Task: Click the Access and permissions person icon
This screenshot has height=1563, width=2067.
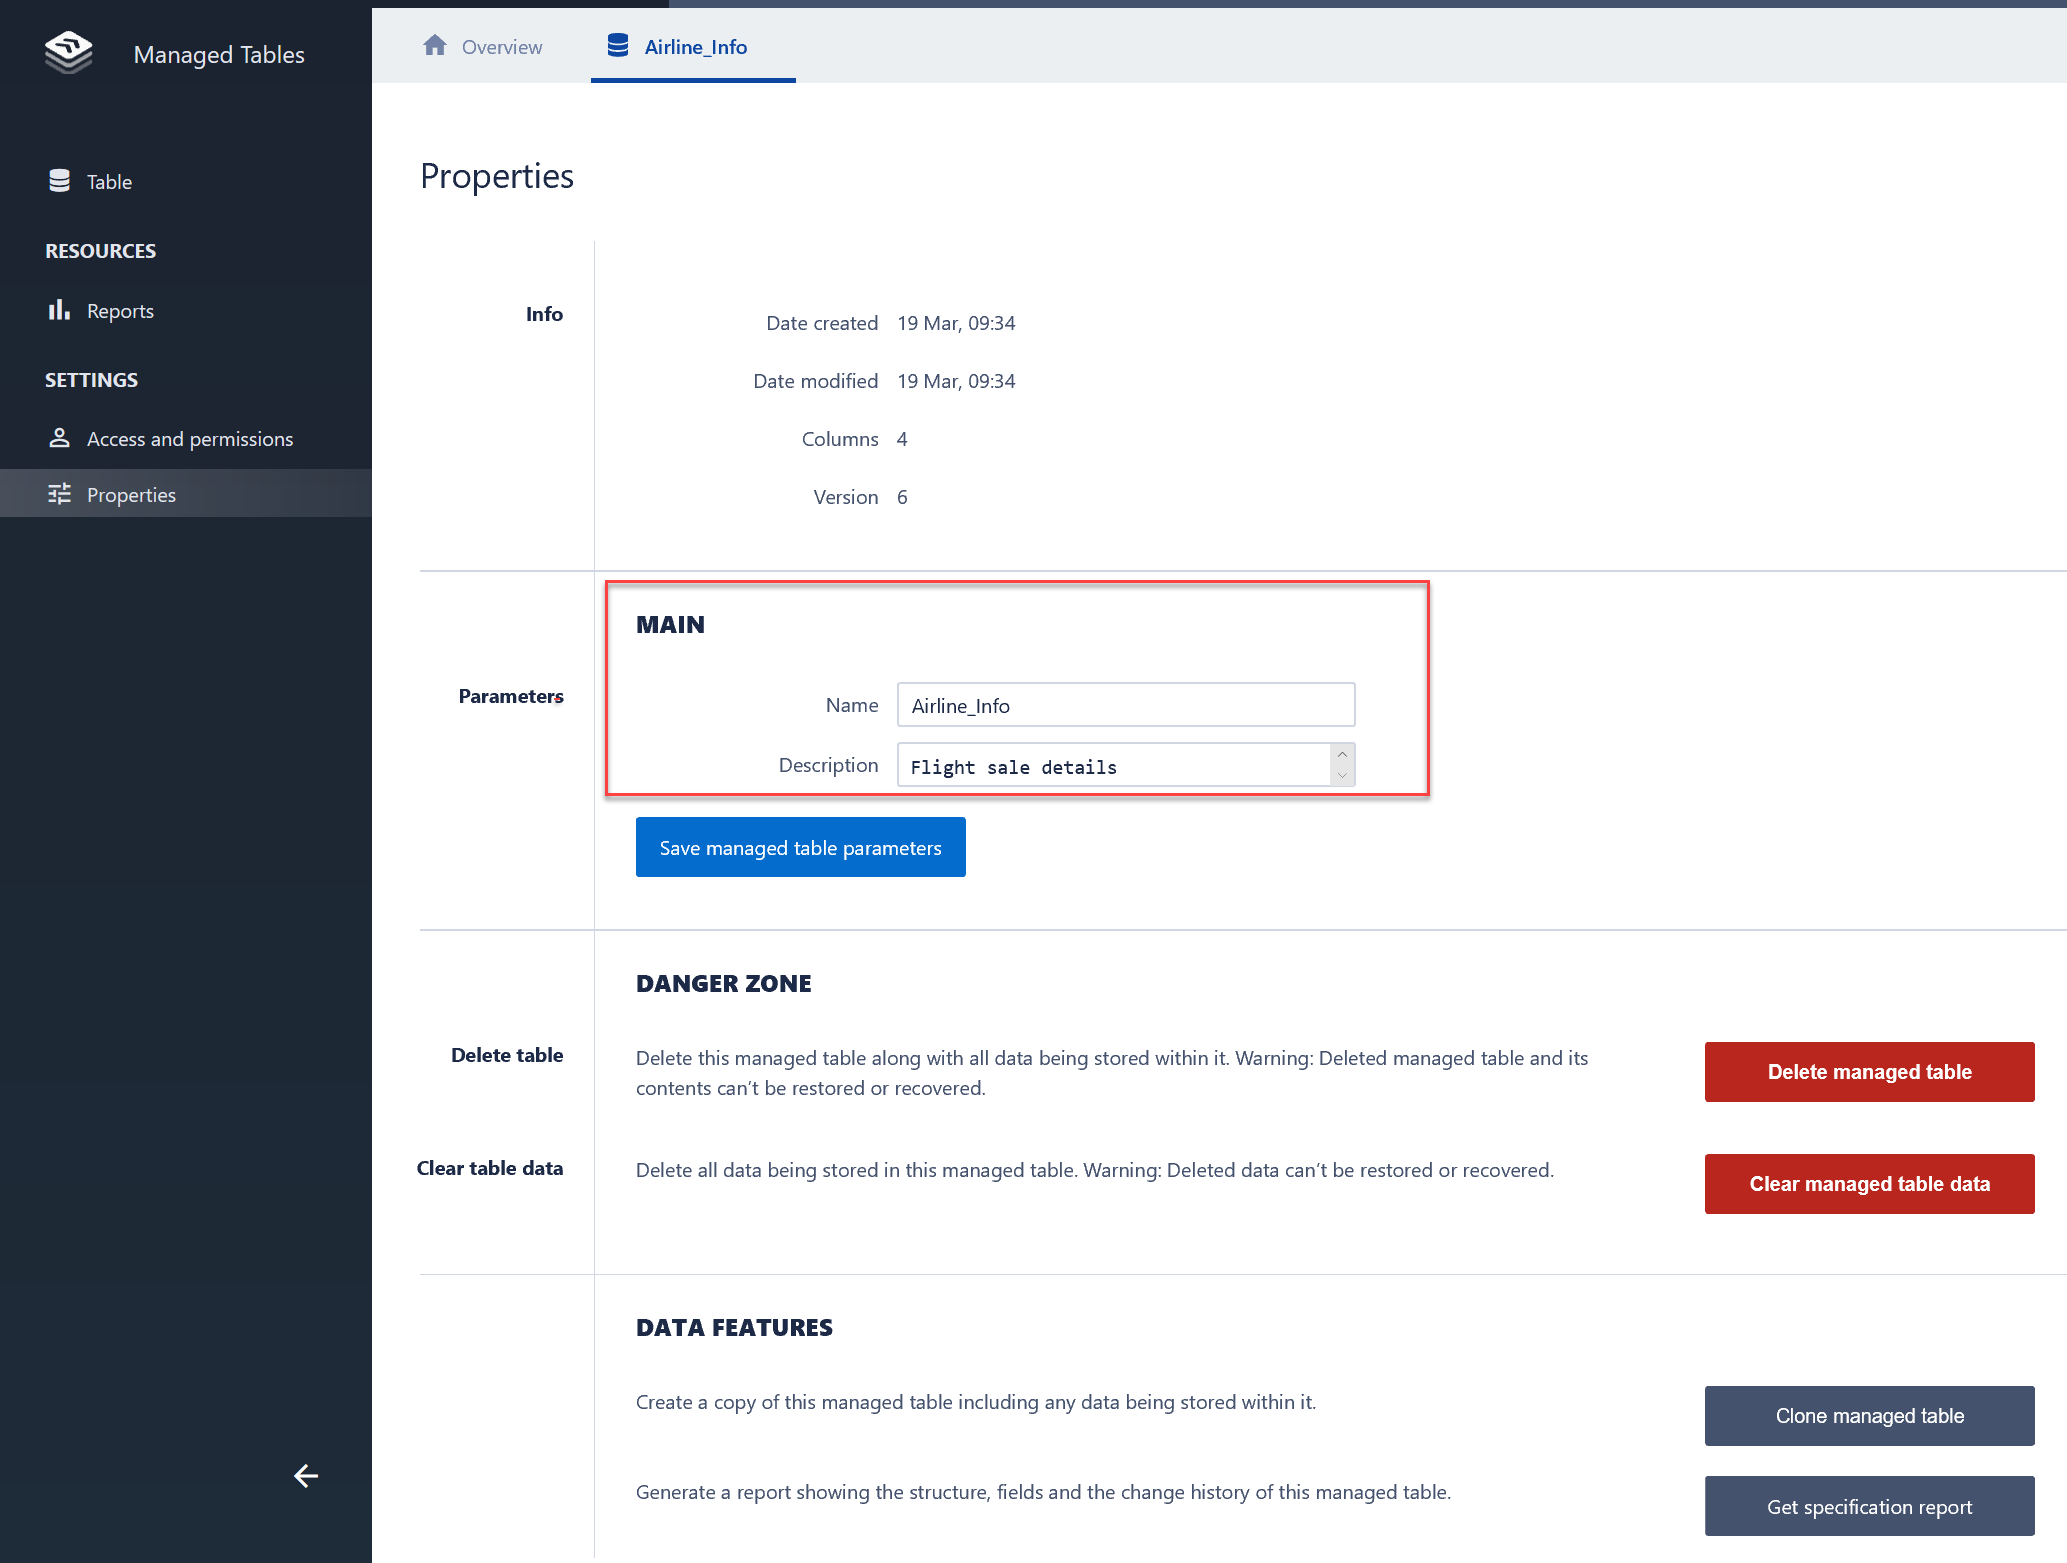Action: (59, 438)
